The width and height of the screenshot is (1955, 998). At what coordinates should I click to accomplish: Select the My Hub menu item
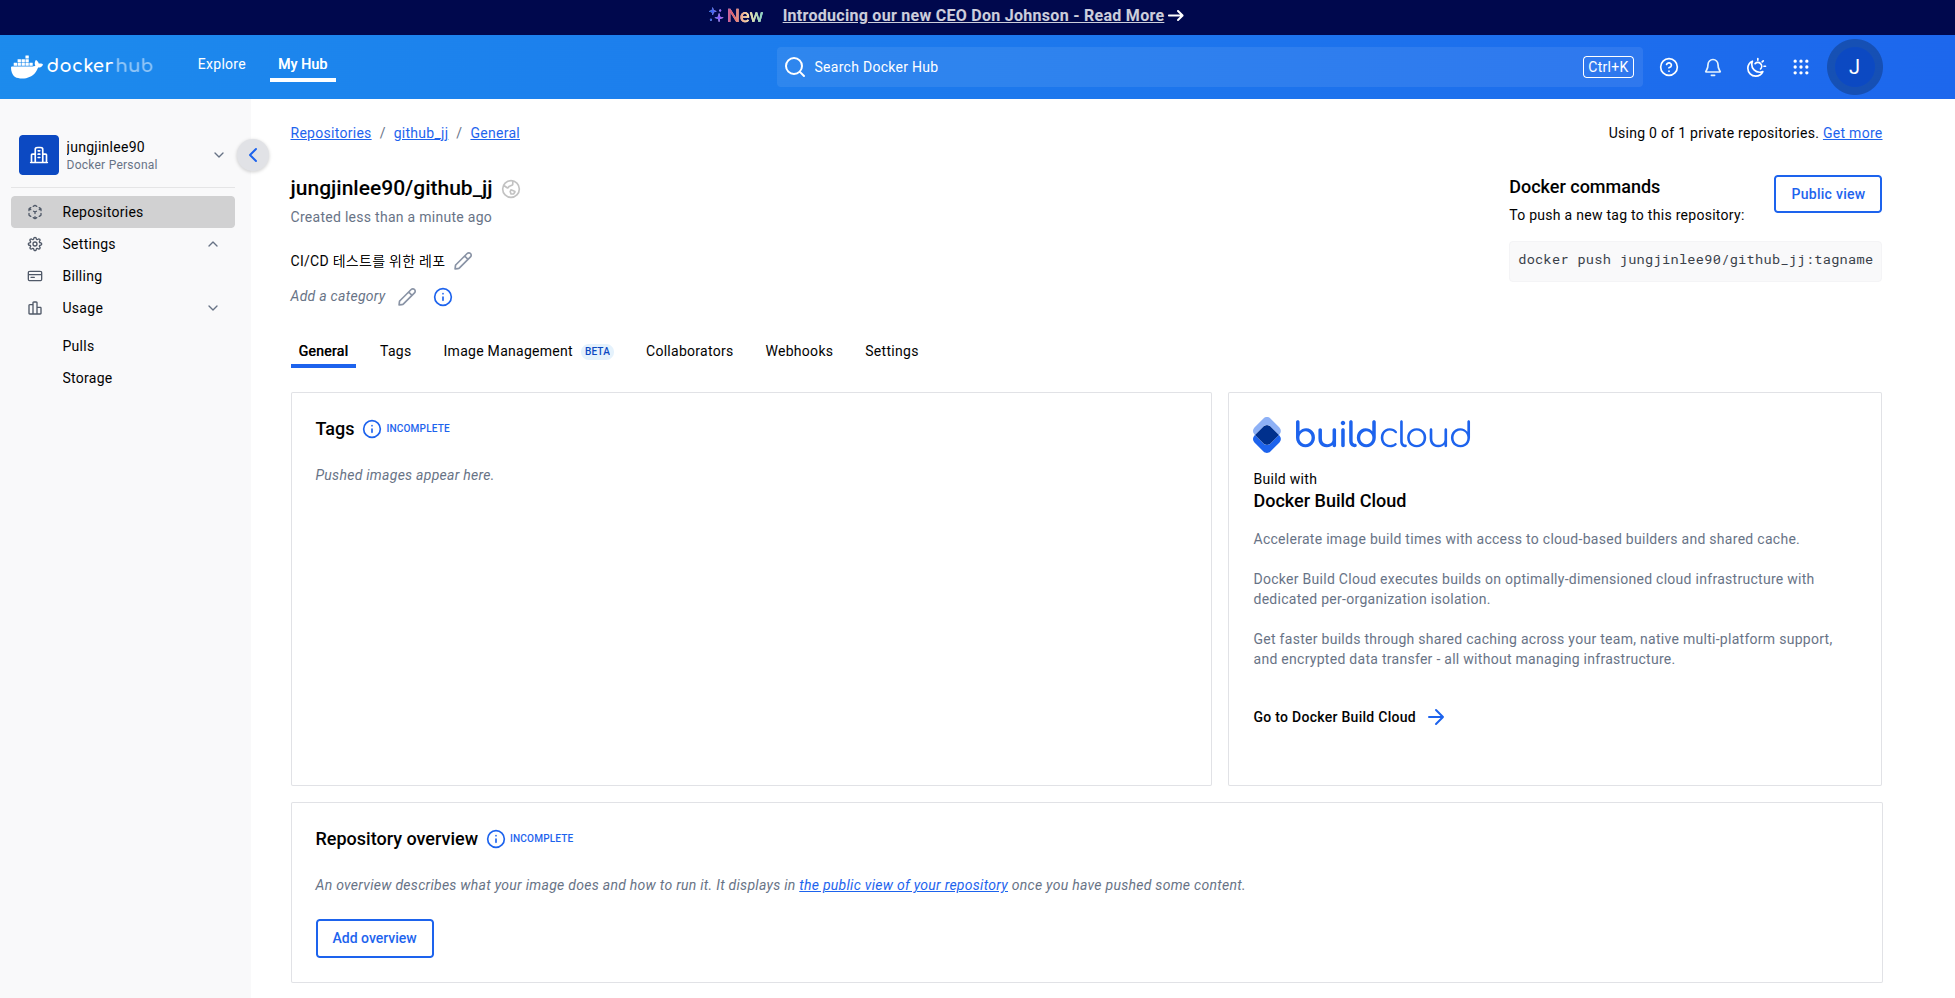coord(303,64)
